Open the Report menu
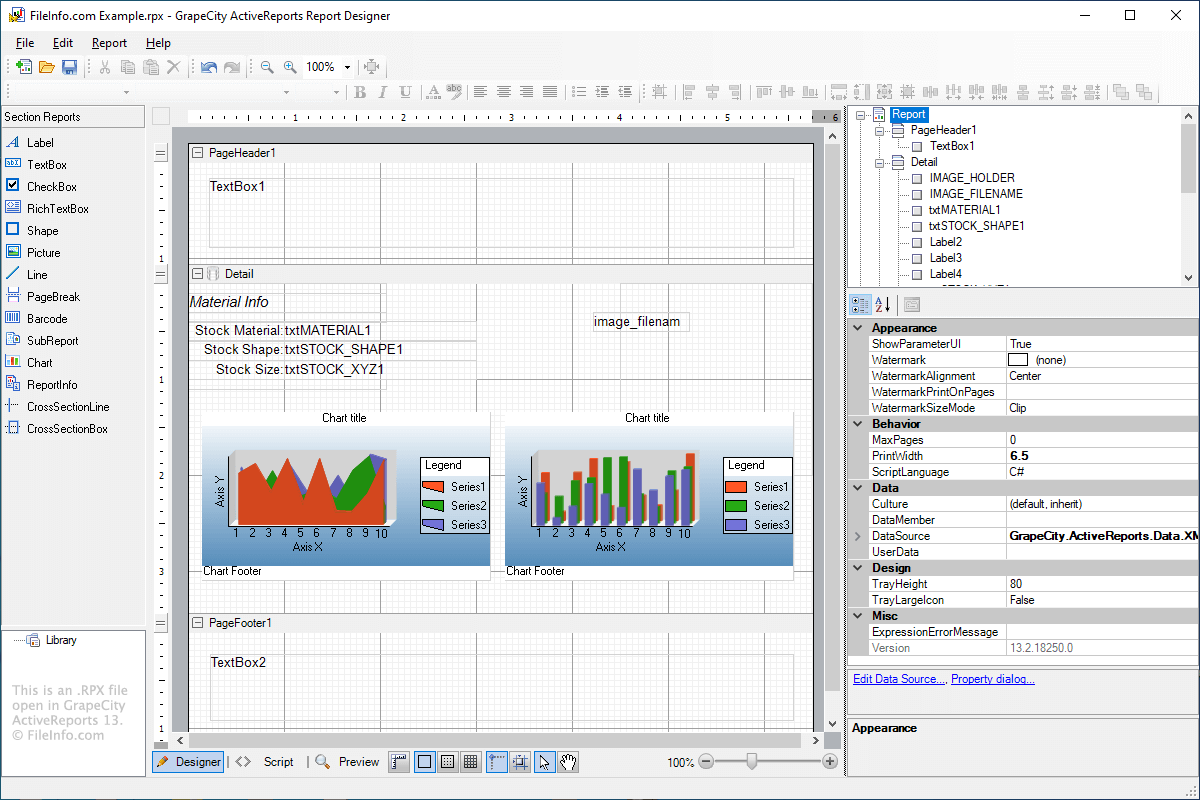The image size is (1200, 800). click(x=109, y=43)
